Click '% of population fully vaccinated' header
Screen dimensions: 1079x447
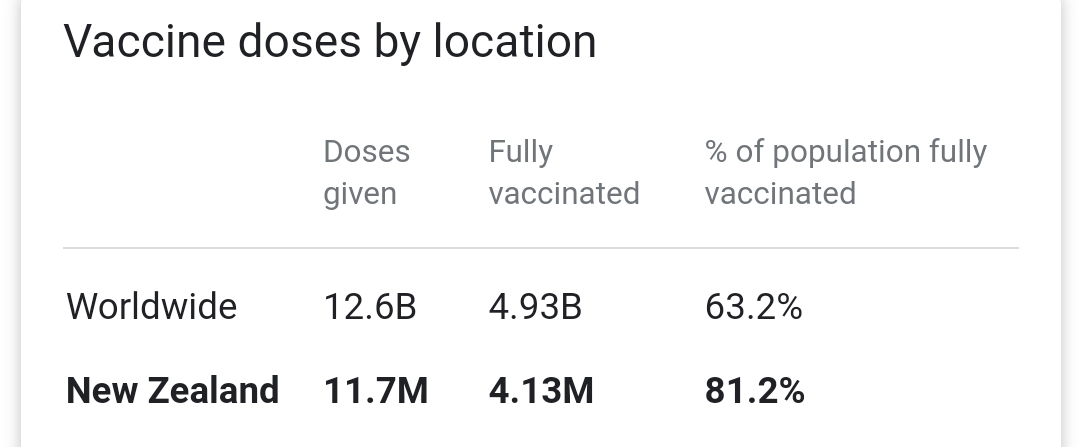846,173
